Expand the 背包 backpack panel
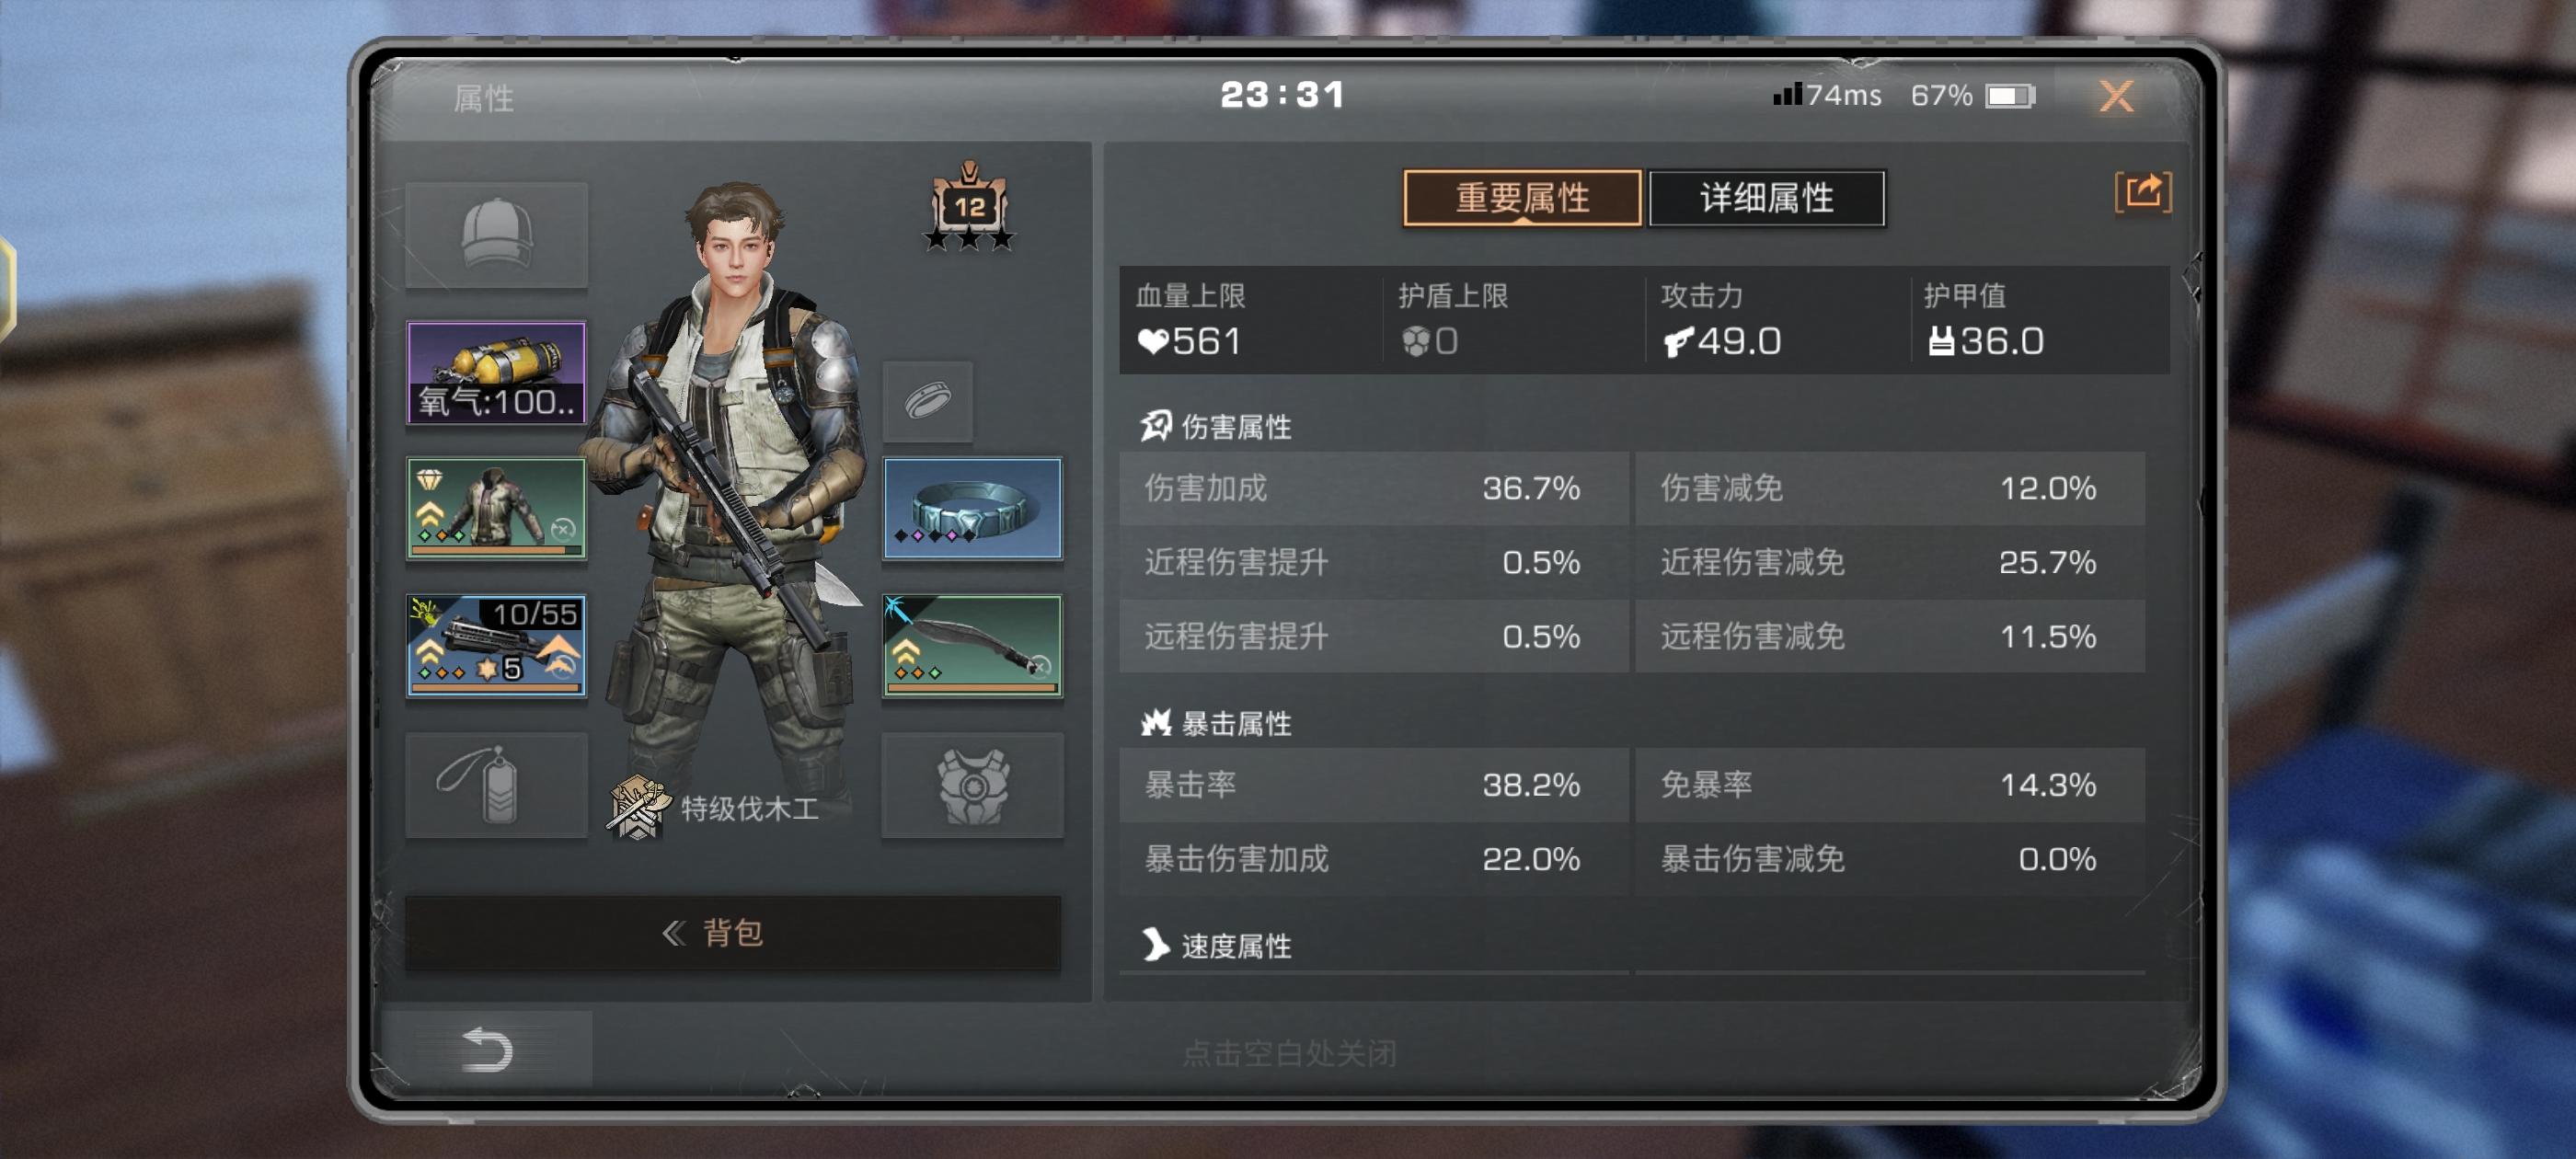Viewport: 2576px width, 1159px height. pyautogui.click(x=733, y=932)
